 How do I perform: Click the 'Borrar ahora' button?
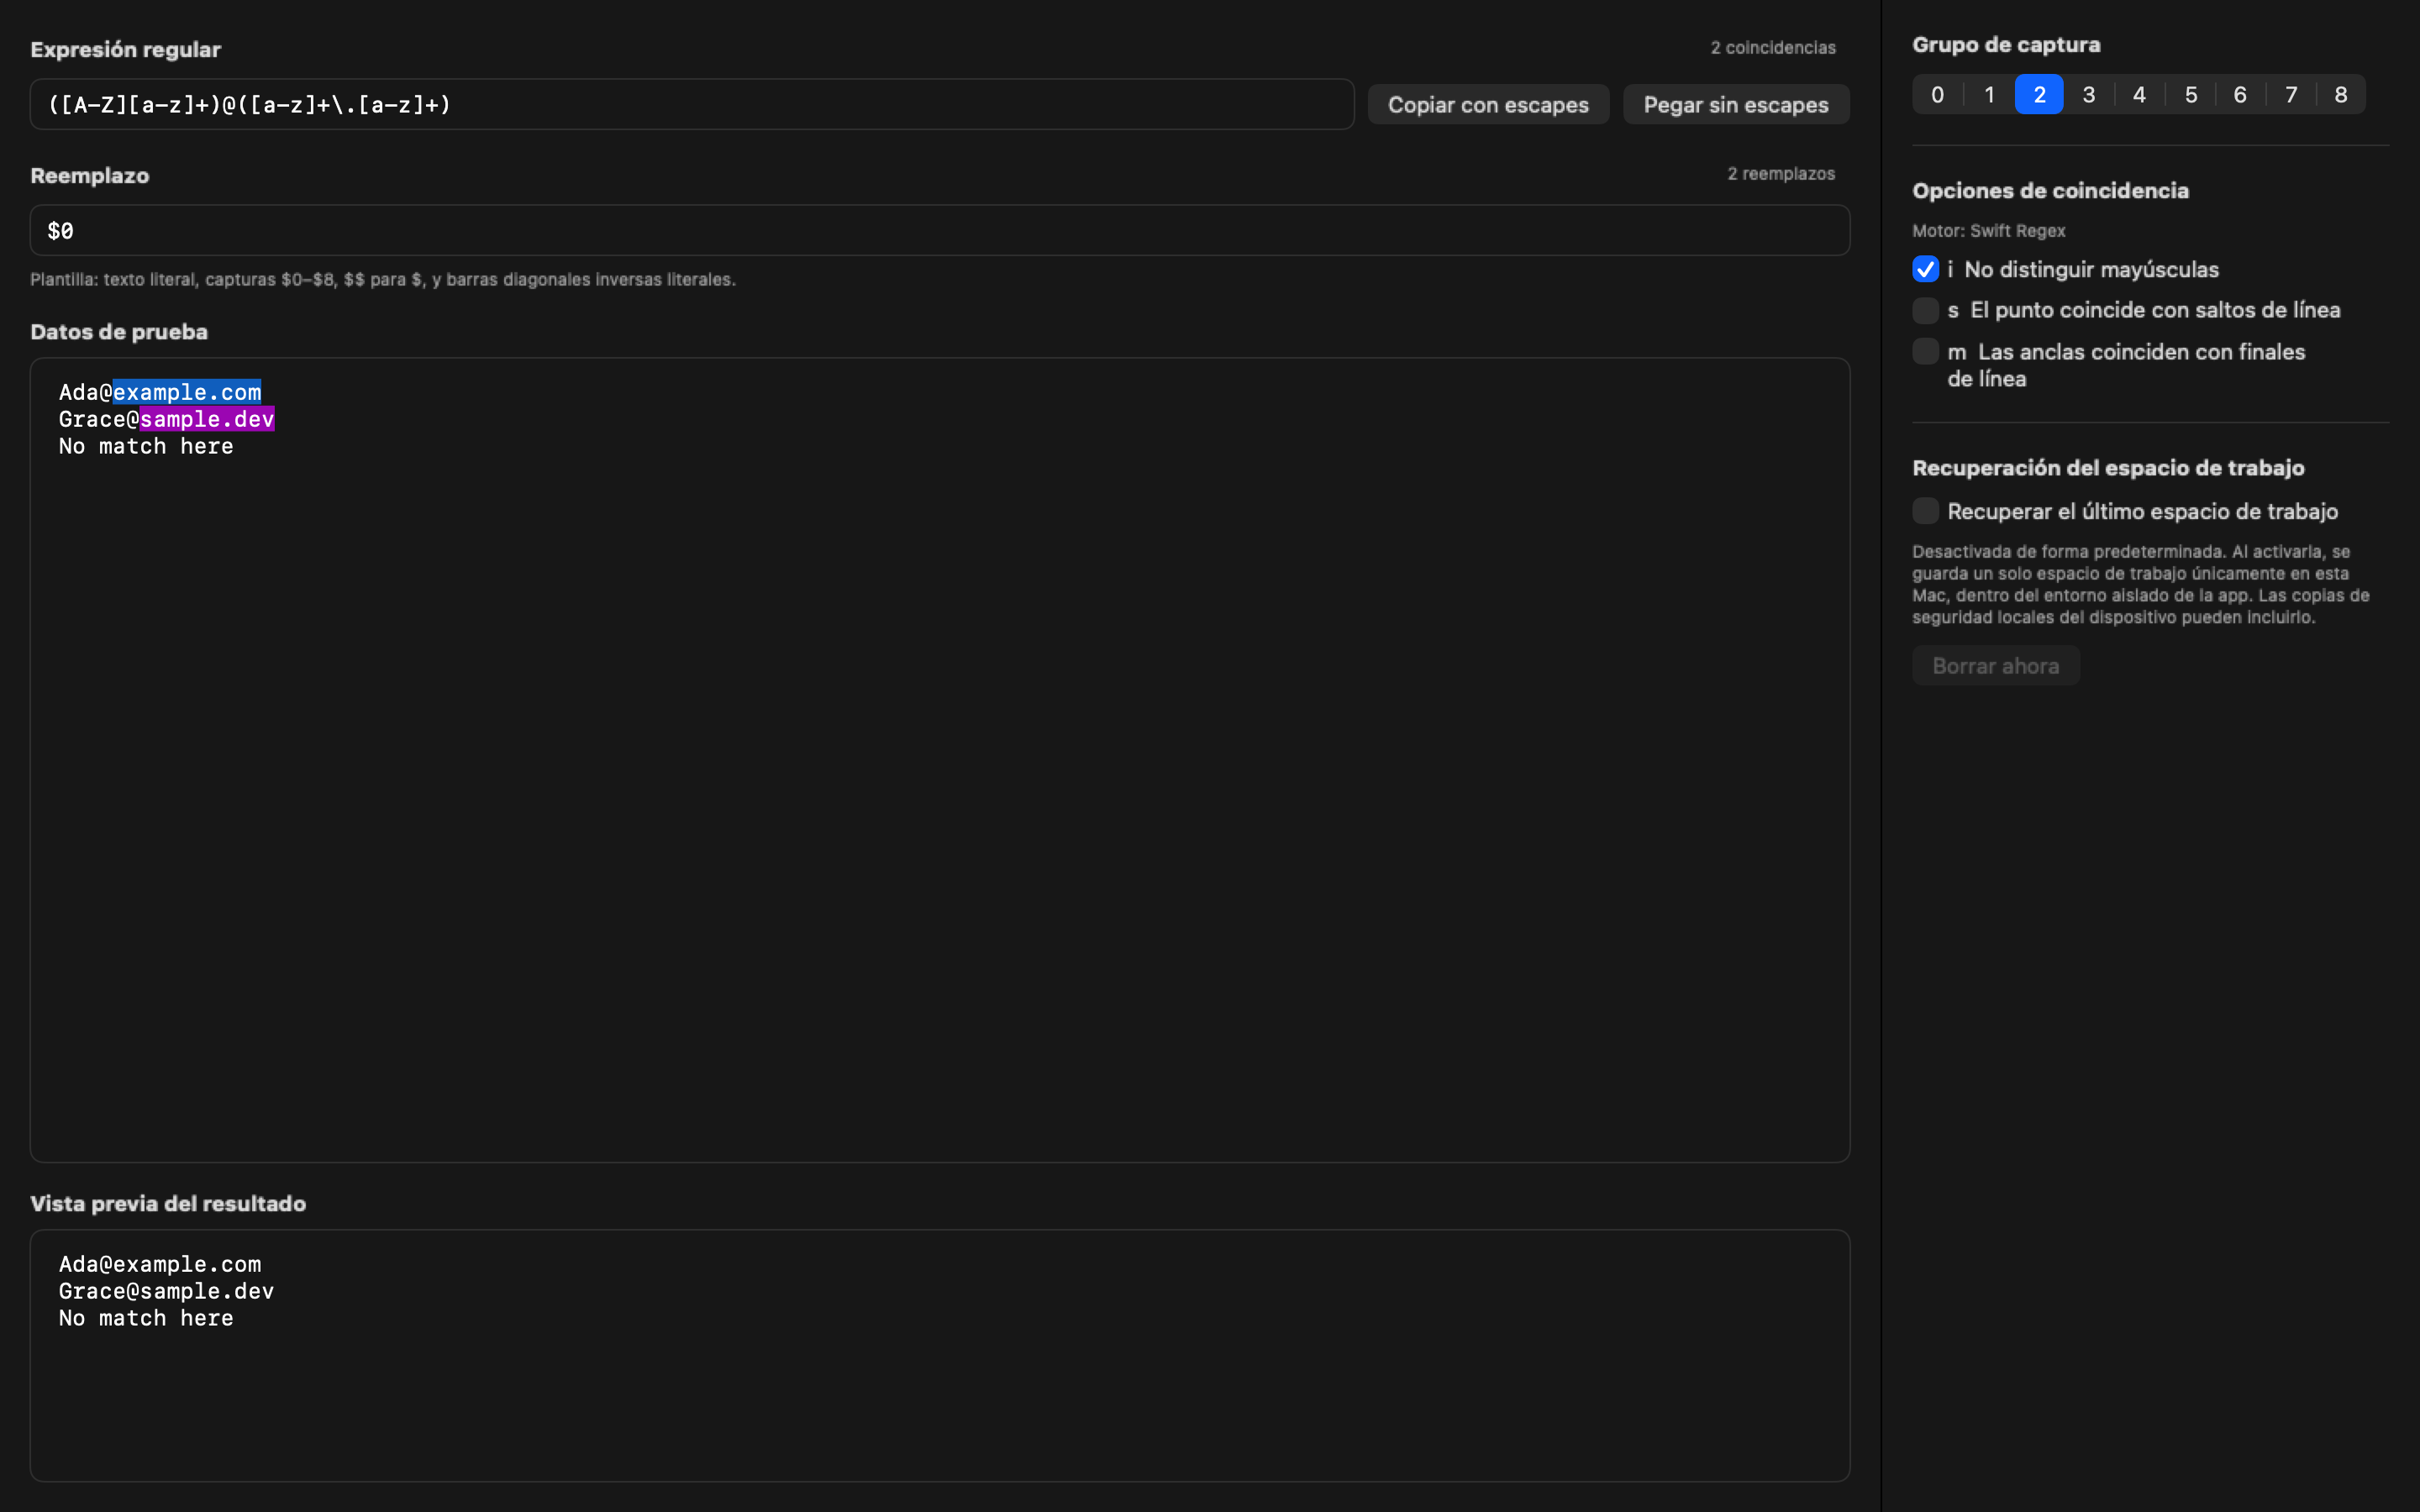[x=1996, y=666]
